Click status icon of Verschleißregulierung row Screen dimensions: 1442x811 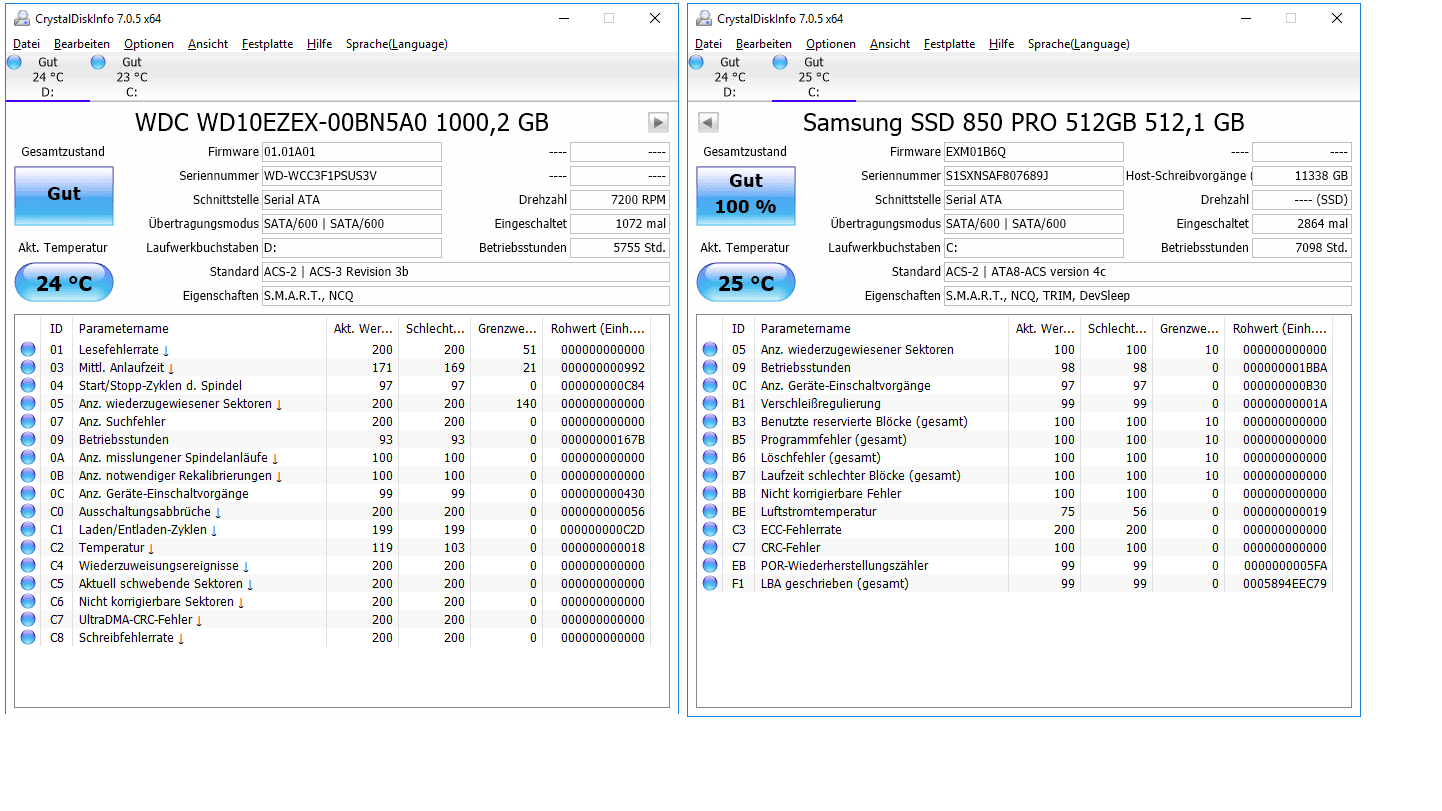point(710,404)
